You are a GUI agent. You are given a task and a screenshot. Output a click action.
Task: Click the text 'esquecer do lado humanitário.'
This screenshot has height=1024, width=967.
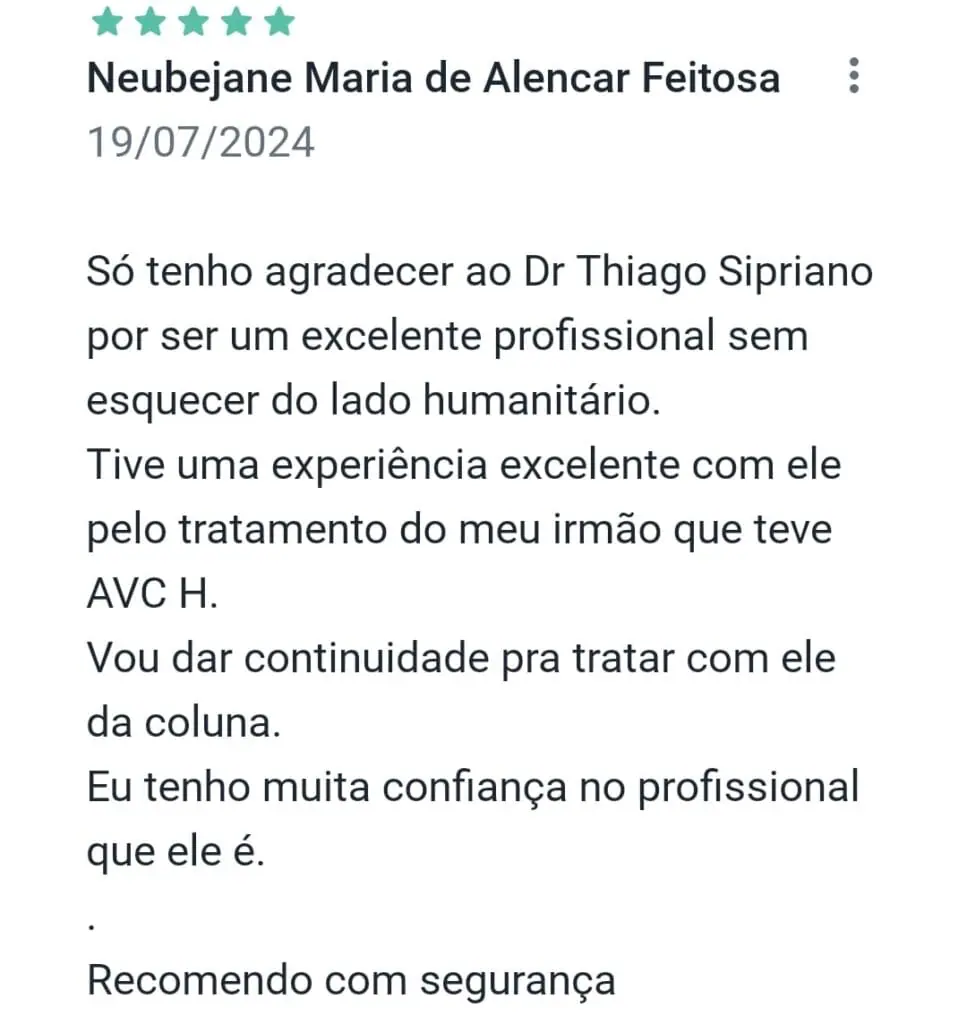tap(373, 400)
